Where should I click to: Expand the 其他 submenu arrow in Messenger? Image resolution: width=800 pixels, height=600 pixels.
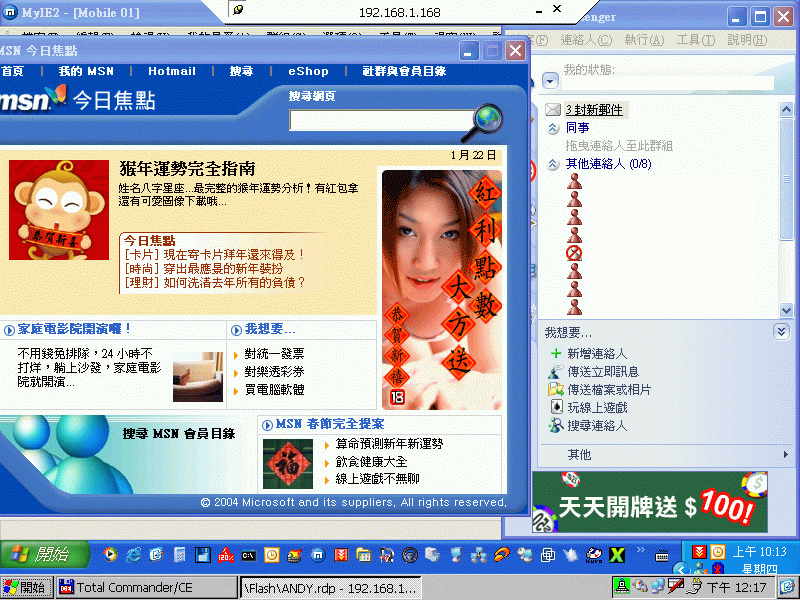pyautogui.click(x=785, y=454)
